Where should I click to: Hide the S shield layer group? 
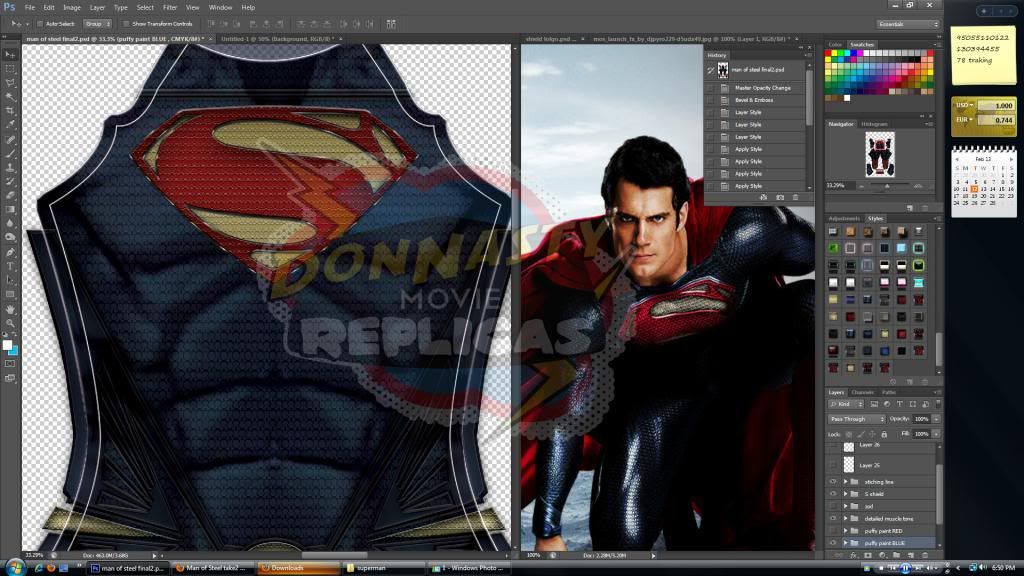(833, 494)
